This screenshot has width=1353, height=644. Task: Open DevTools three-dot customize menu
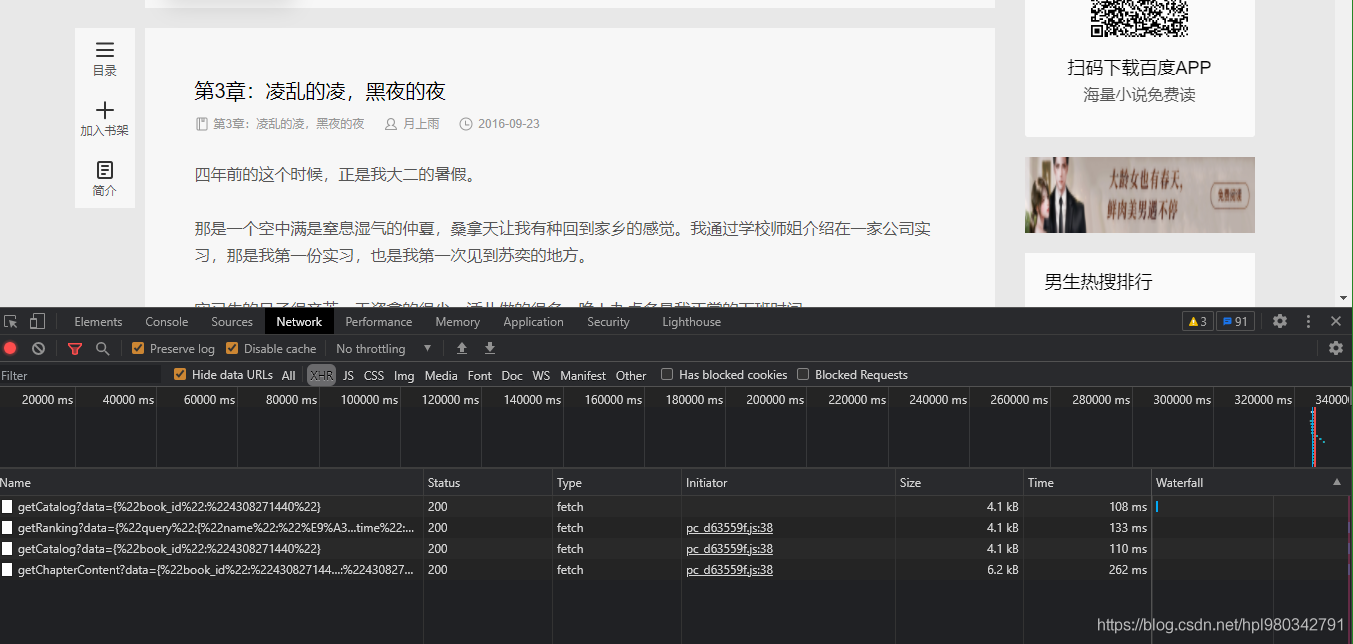1308,322
